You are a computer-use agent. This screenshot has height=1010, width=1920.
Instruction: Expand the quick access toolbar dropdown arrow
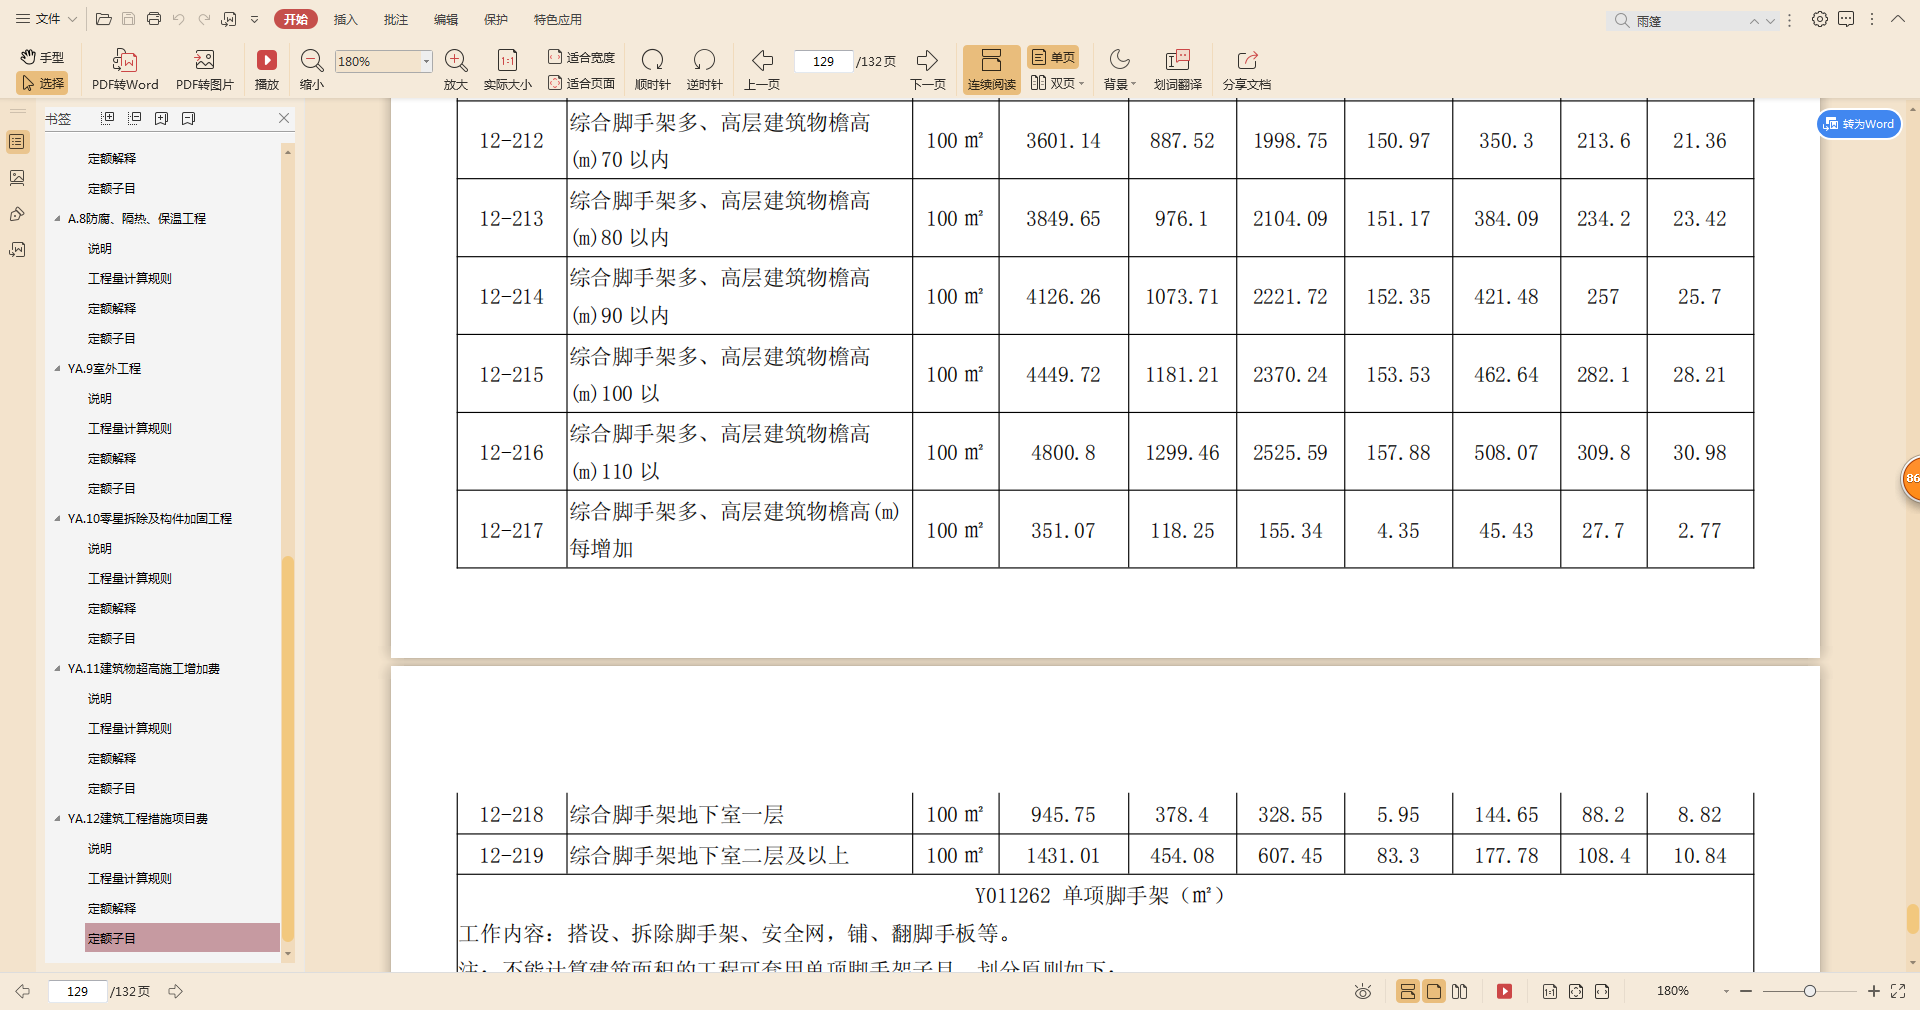click(255, 19)
